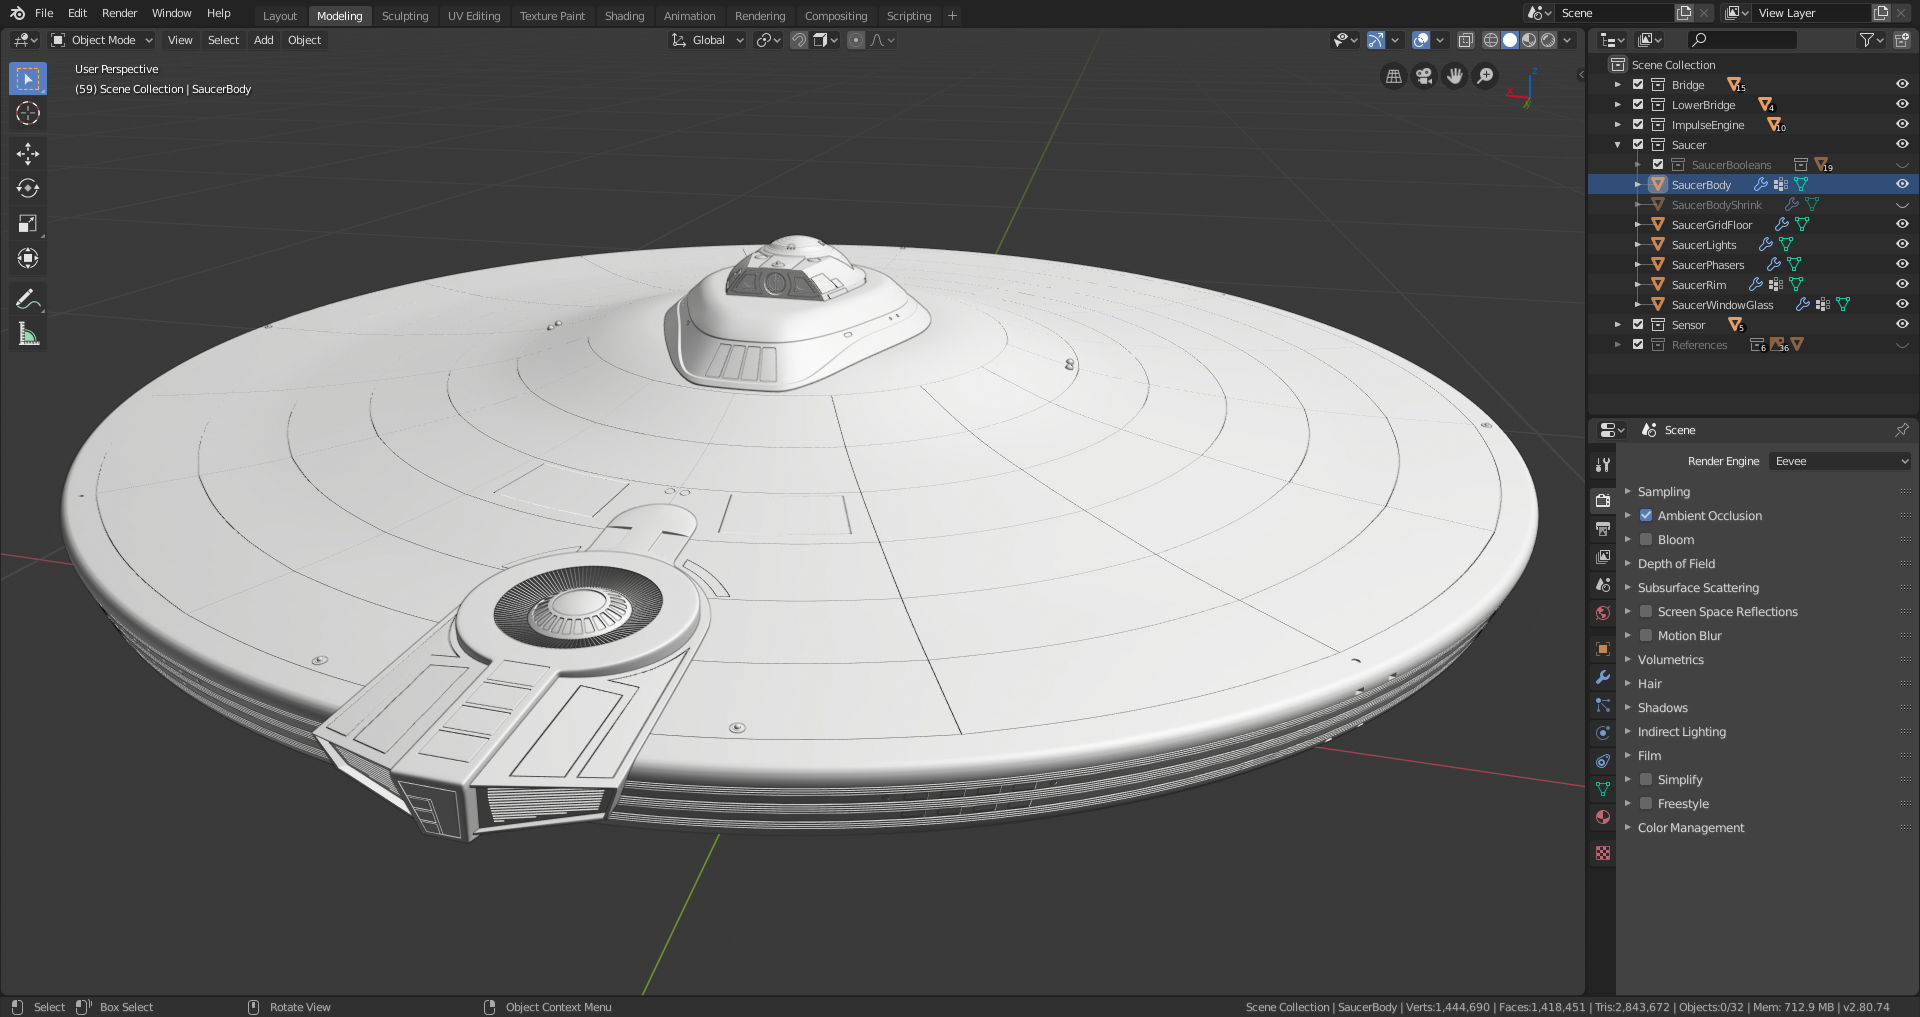This screenshot has height=1017, width=1920.
Task: Open the Material properties tab
Action: tap(1603, 817)
